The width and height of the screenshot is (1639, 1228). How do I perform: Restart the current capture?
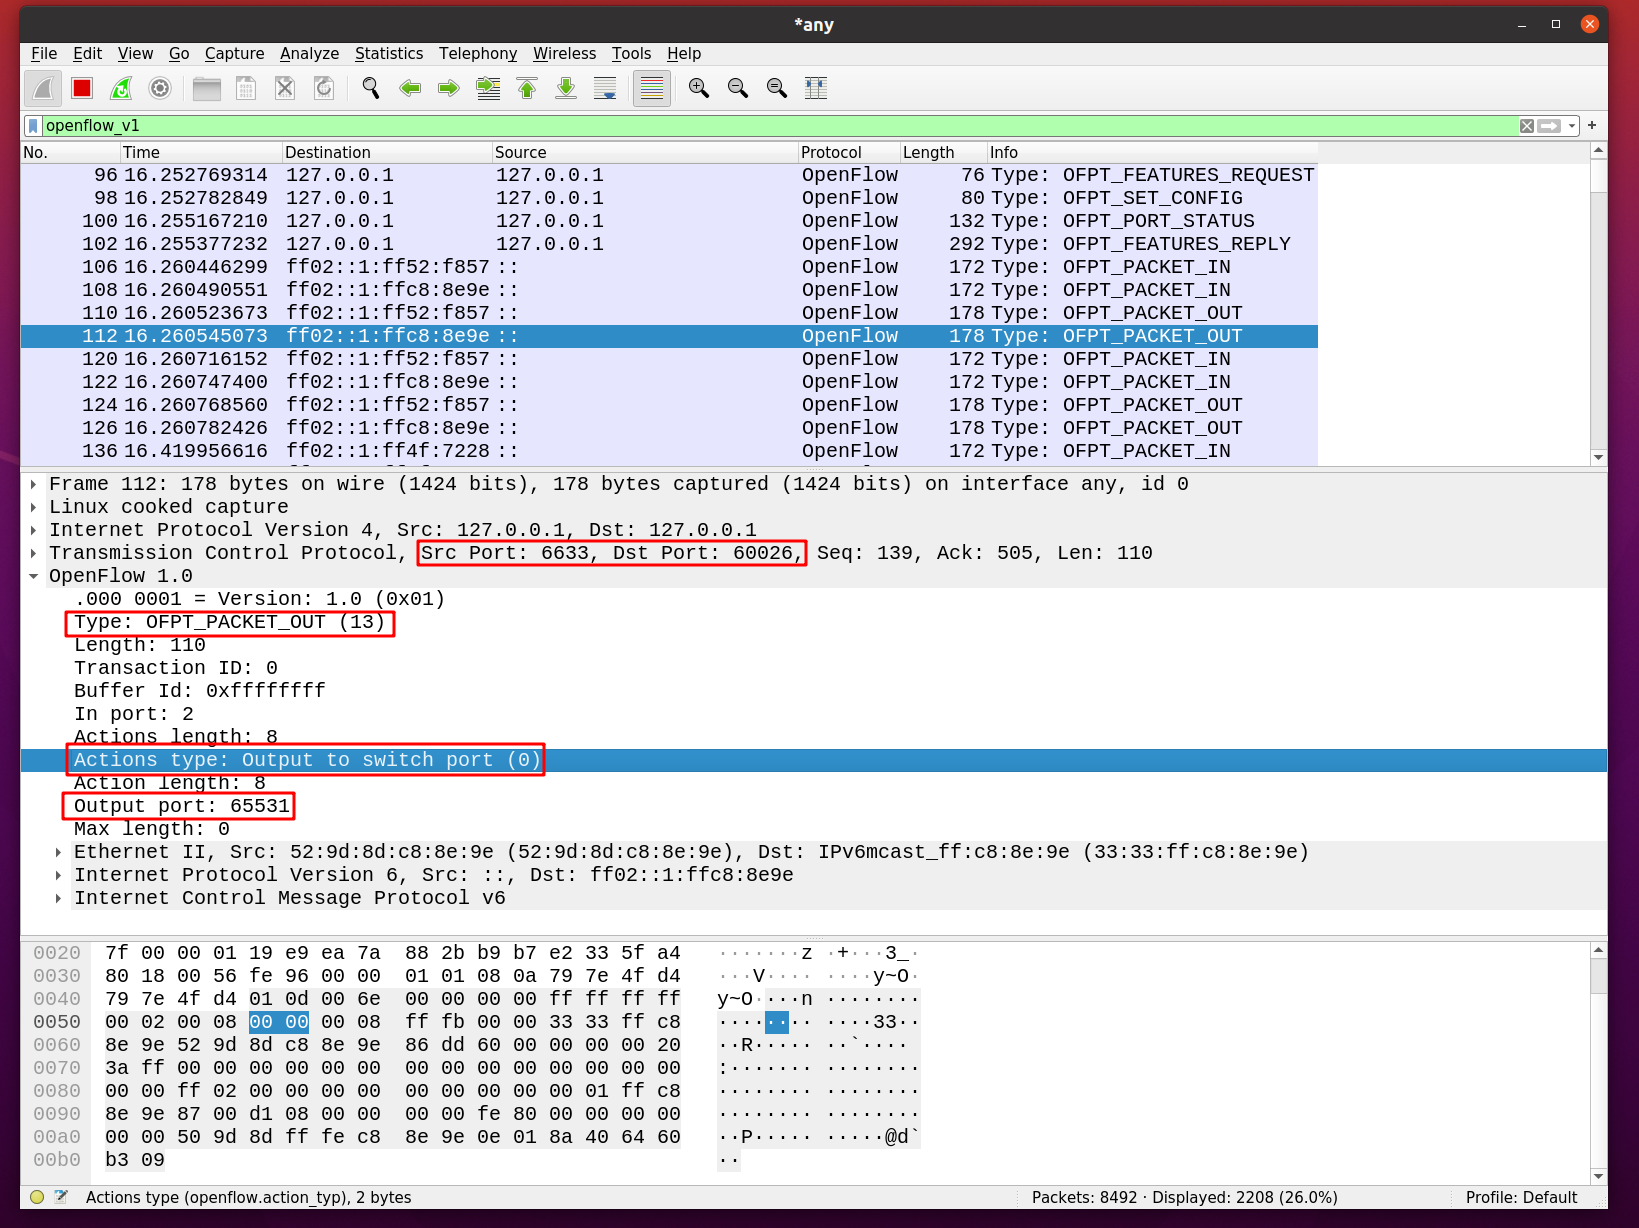point(121,89)
